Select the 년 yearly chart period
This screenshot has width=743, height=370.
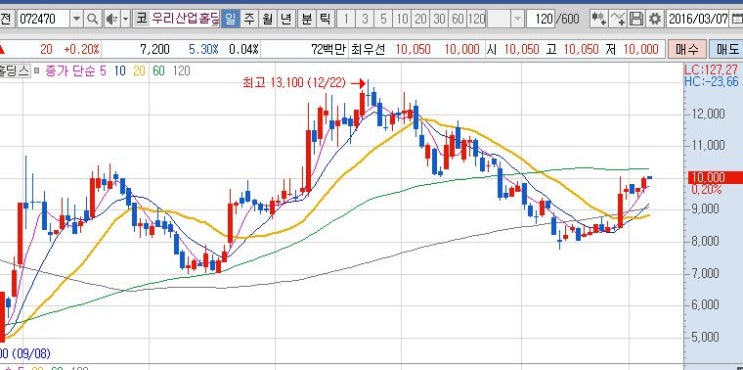[286, 19]
